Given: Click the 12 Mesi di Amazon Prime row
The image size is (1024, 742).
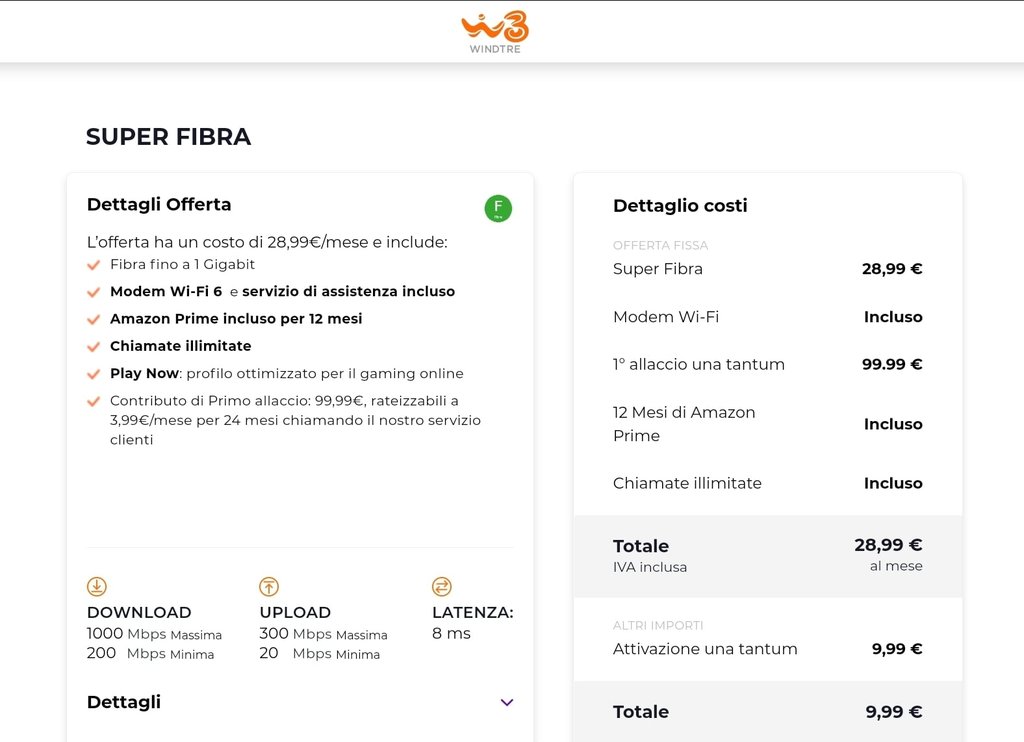Looking at the screenshot, I should coord(684,424).
